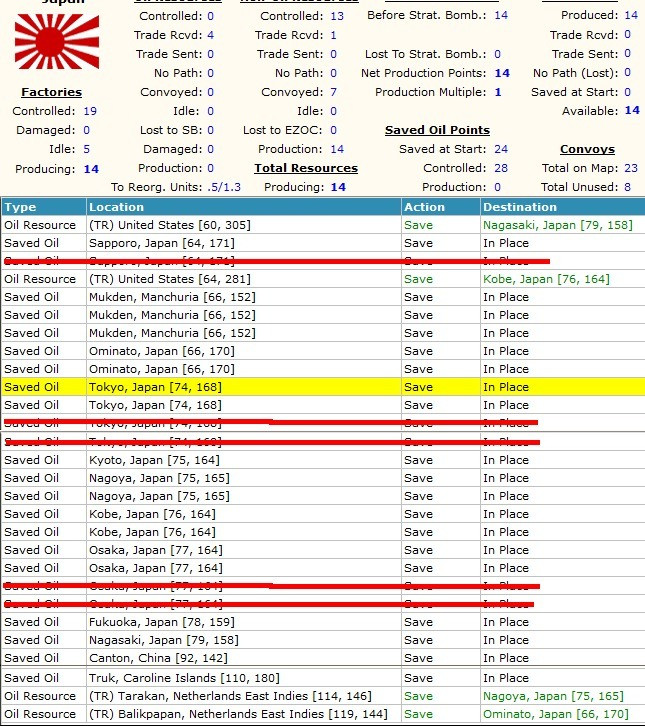Click Before Strat. Bomb. value 14

501,15
